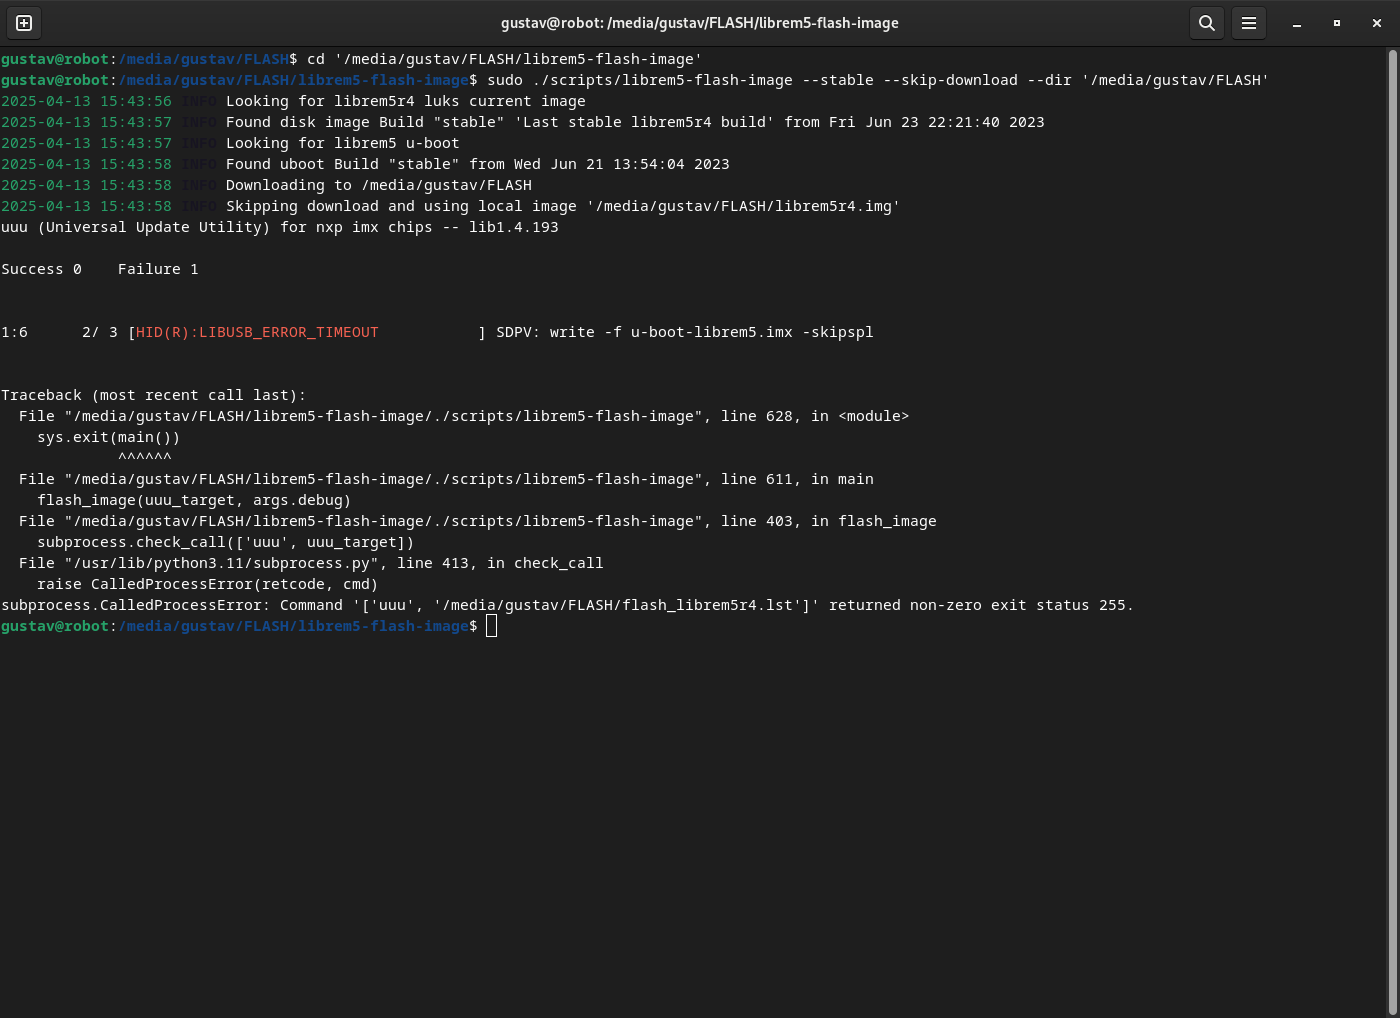
Task: Click the subprocess.CalledProcessError exit status 255 line
Action: pos(567,605)
